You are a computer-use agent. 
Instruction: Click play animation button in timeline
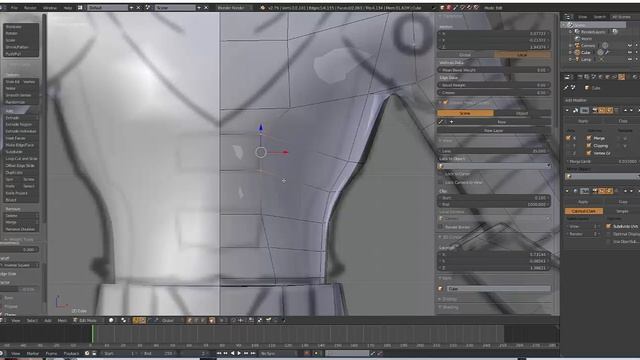(239, 353)
